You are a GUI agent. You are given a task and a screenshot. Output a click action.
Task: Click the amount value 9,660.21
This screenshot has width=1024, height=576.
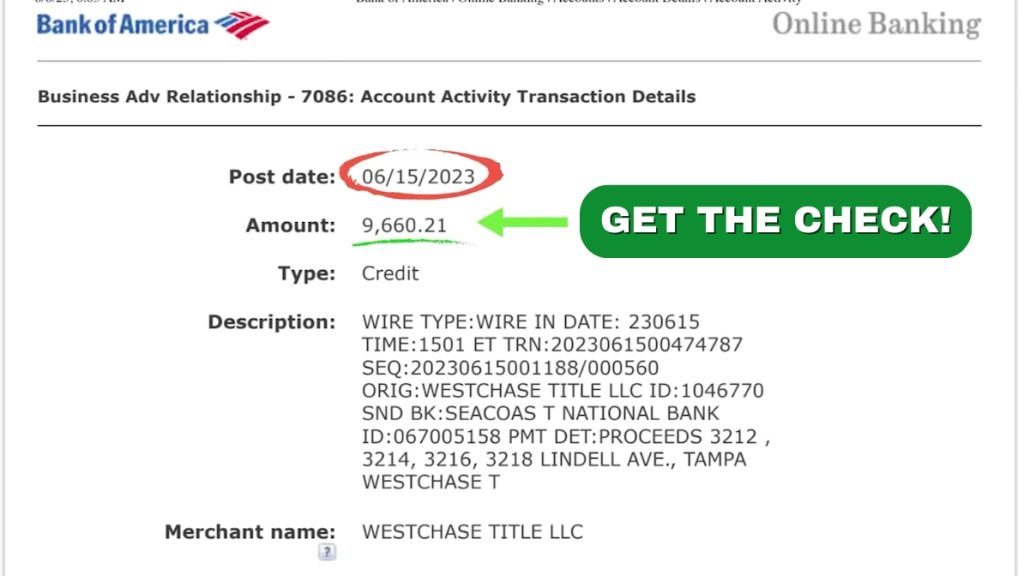tap(404, 225)
